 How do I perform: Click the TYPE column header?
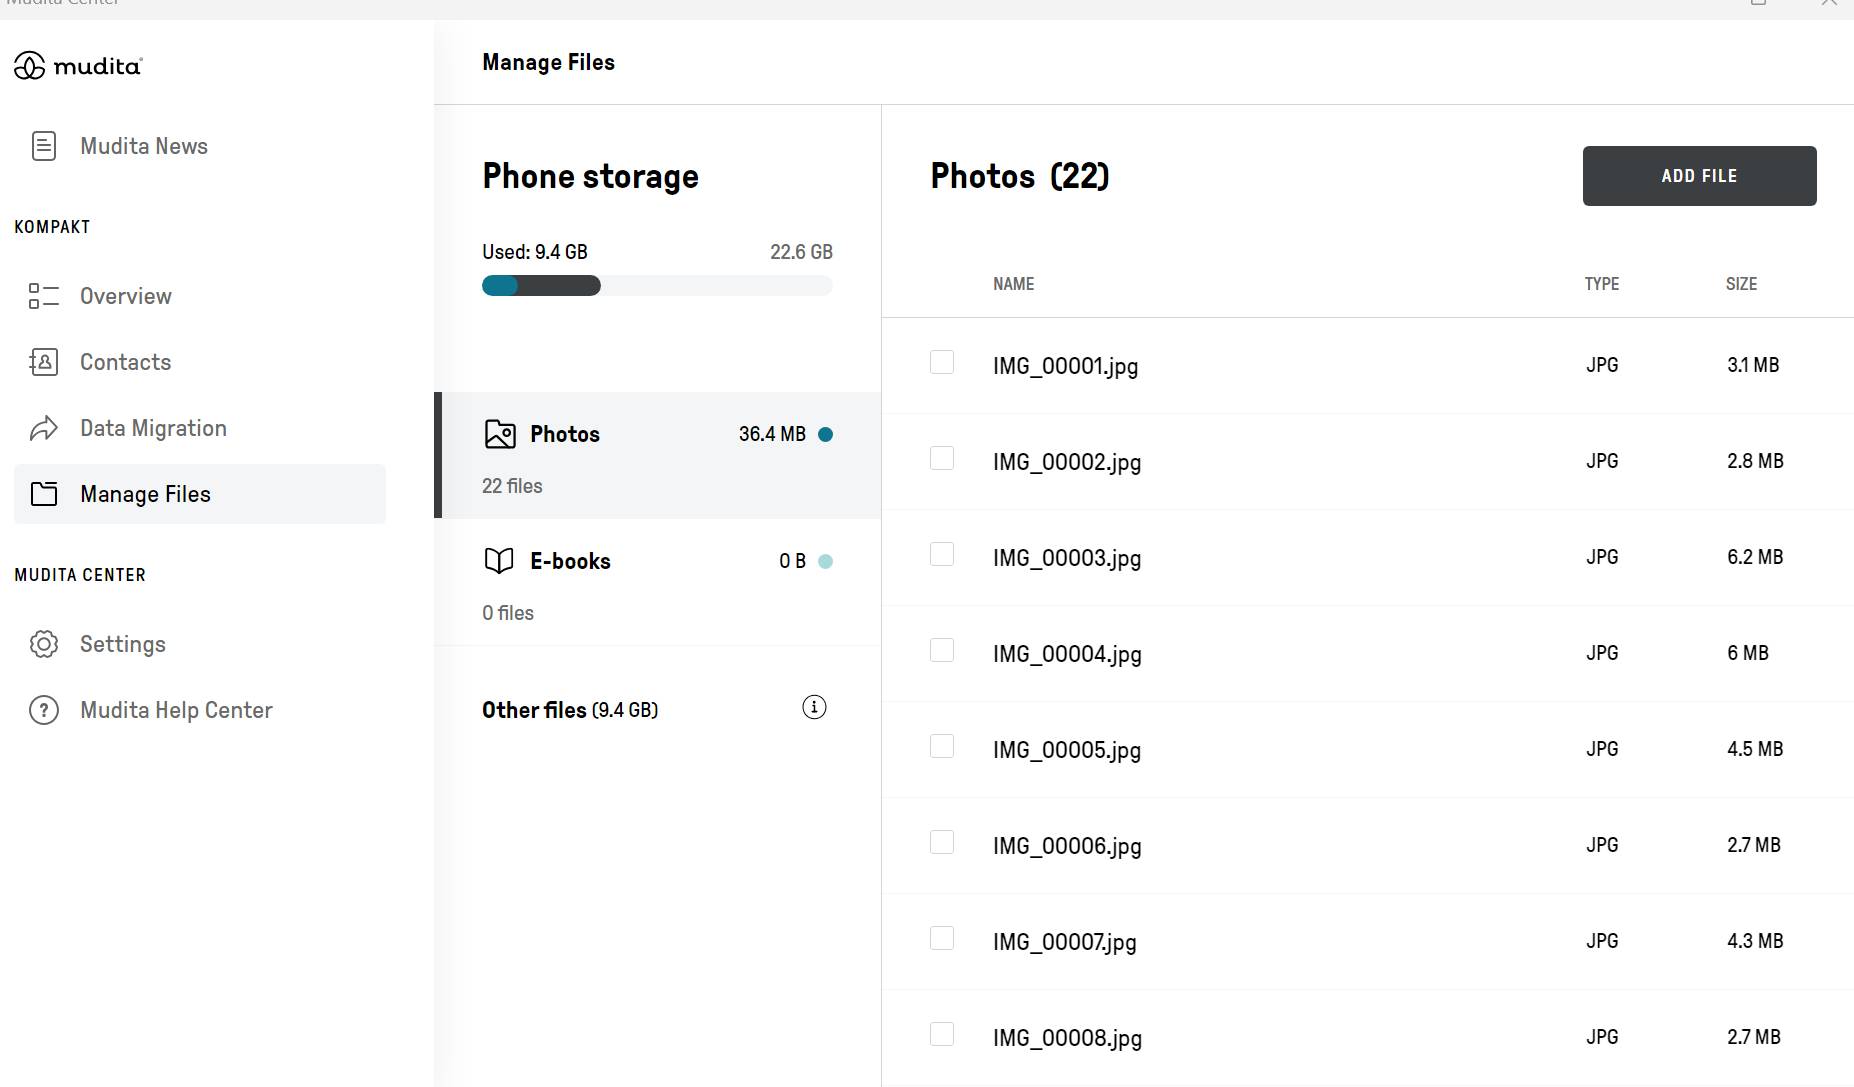click(x=1601, y=284)
